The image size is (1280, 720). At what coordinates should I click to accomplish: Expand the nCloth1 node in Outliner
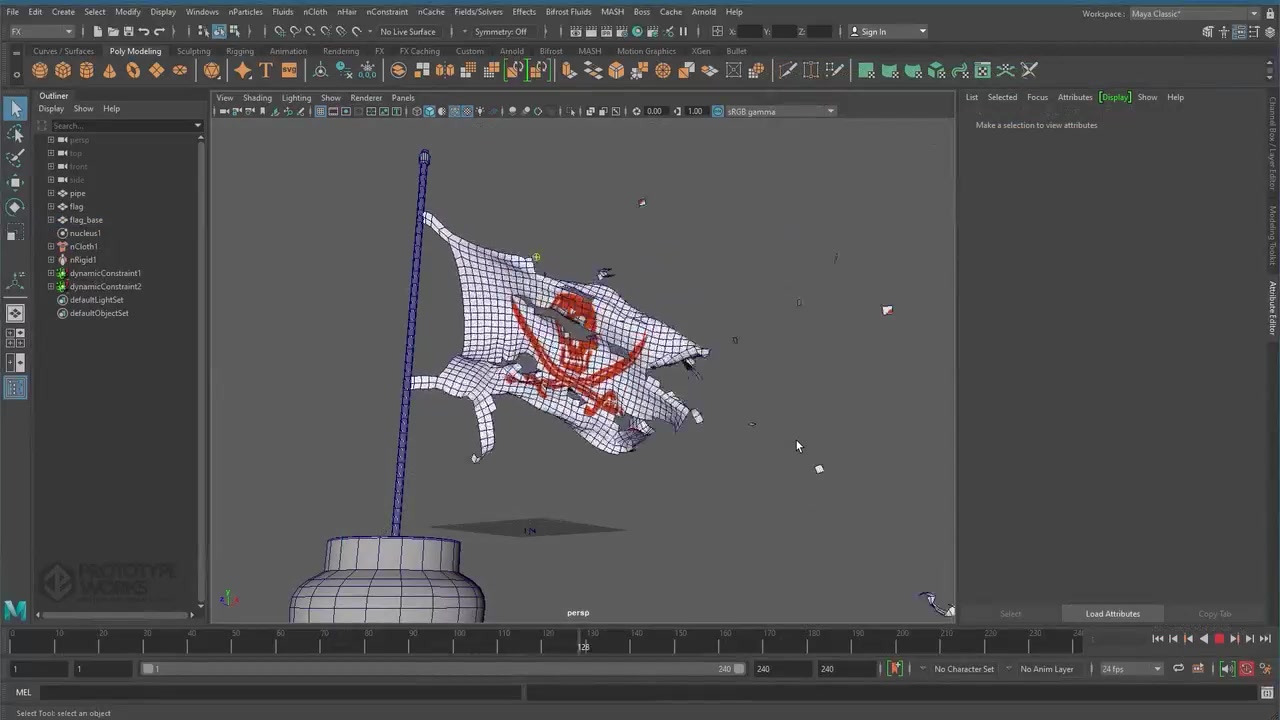tap(51, 246)
